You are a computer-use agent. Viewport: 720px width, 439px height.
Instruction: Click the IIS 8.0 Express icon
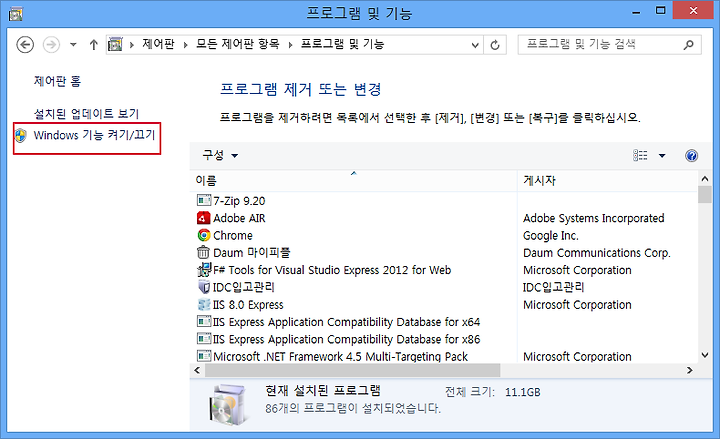point(204,304)
